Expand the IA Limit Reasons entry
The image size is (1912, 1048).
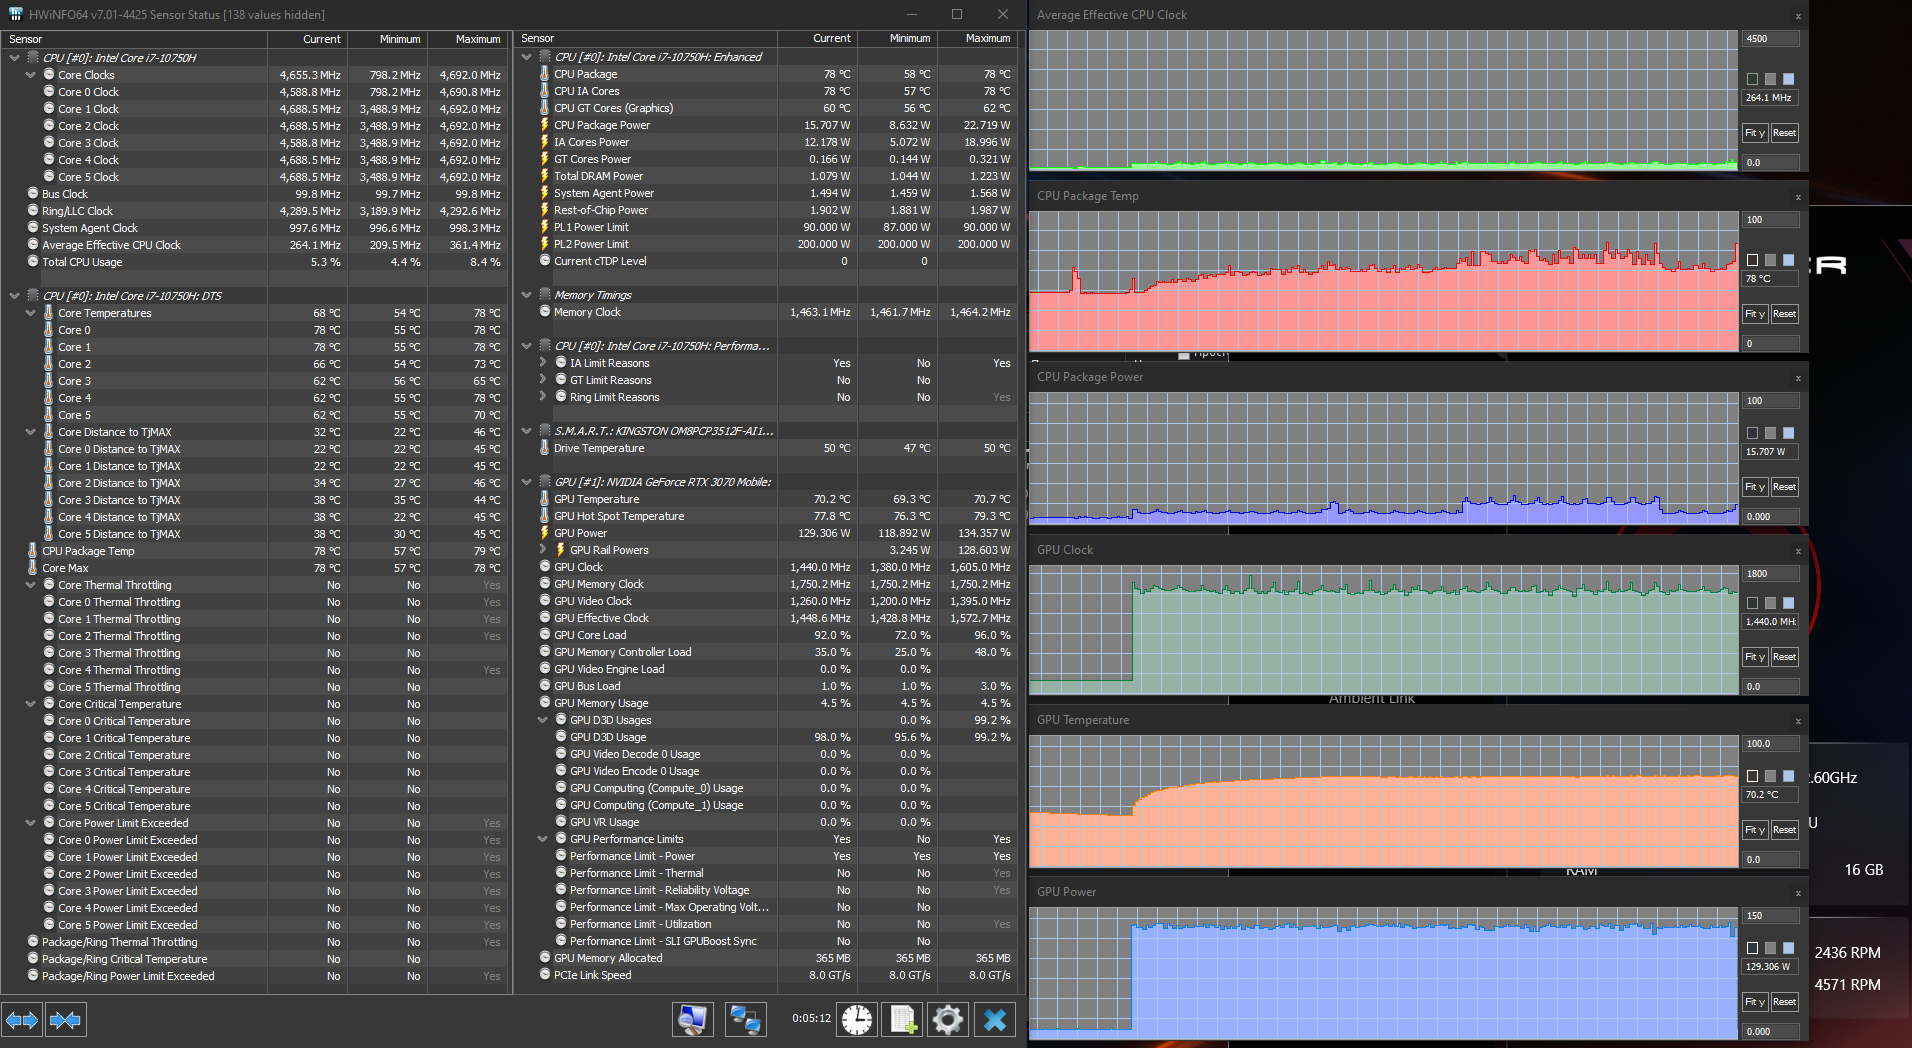coord(543,363)
